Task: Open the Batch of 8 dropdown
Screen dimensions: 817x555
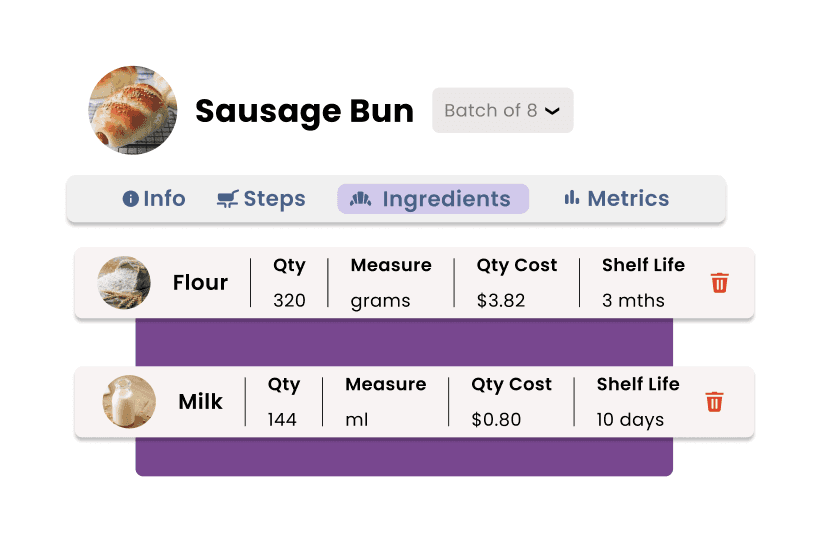Action: click(503, 110)
